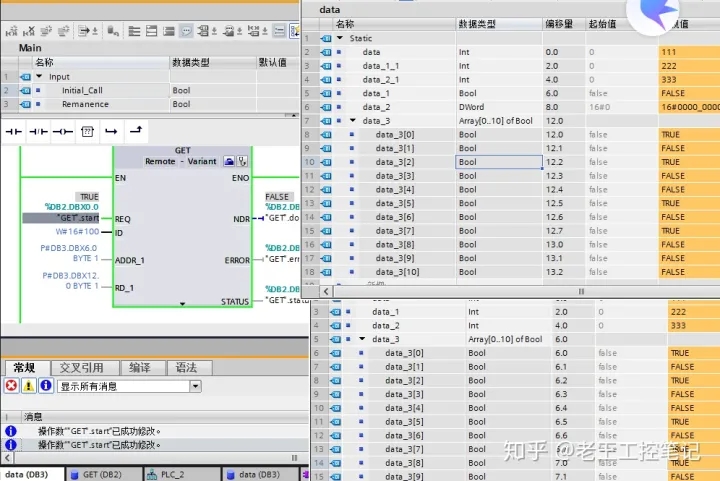Switch to the 编译 tab
Image resolution: width=720 pixels, height=481 pixels.
pyautogui.click(x=139, y=367)
